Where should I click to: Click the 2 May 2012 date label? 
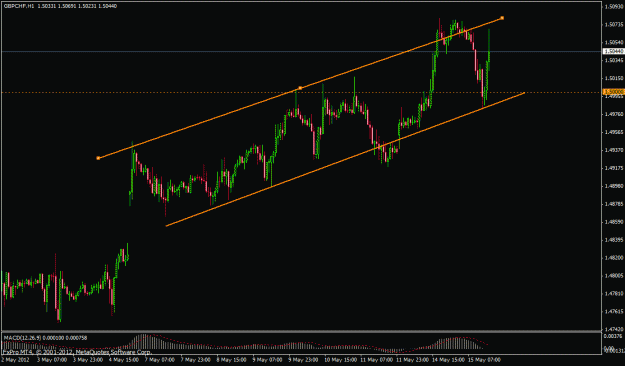point(15,360)
